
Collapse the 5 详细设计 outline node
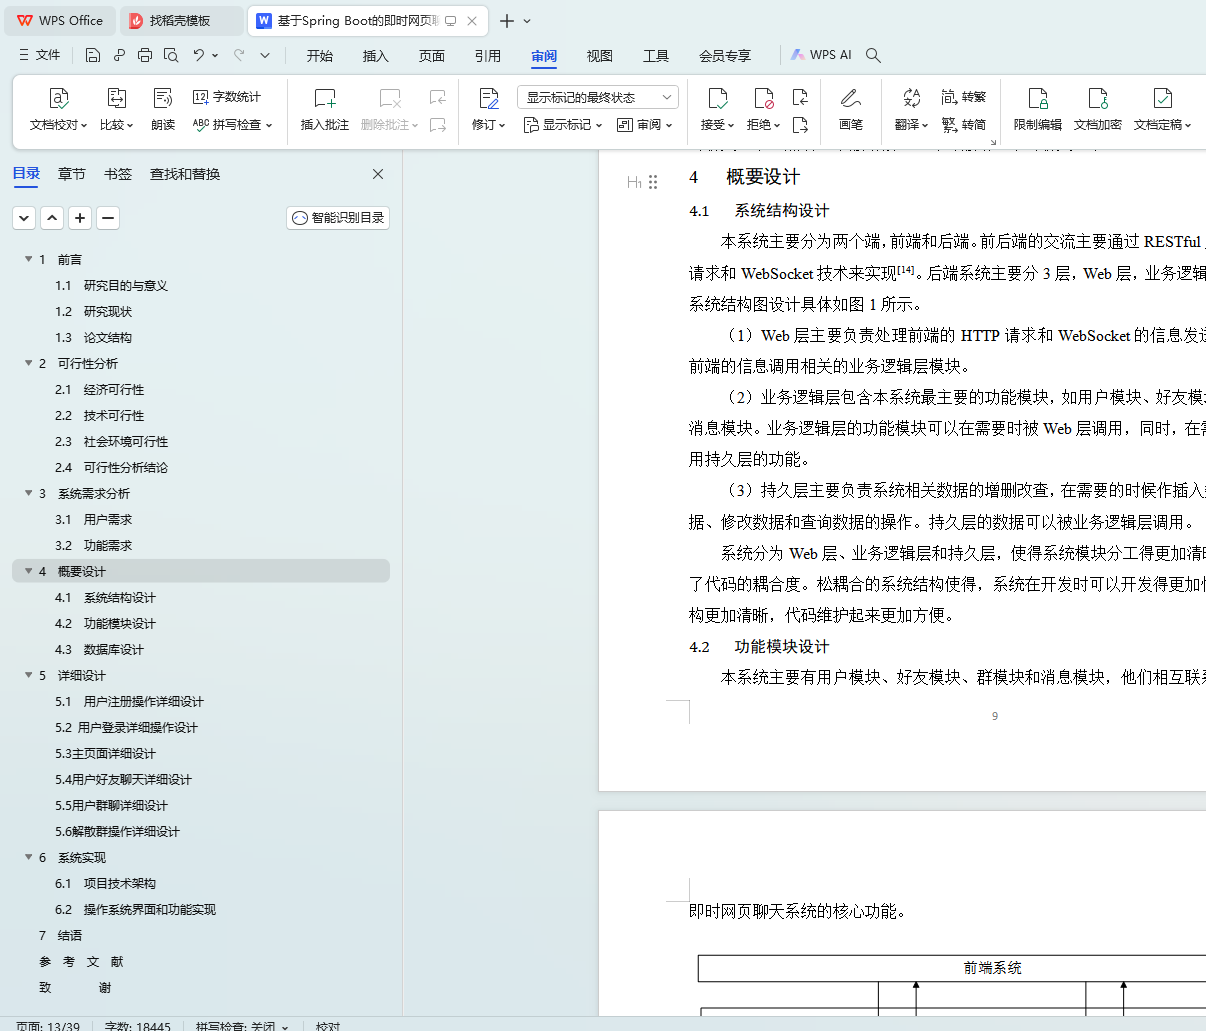coord(29,675)
